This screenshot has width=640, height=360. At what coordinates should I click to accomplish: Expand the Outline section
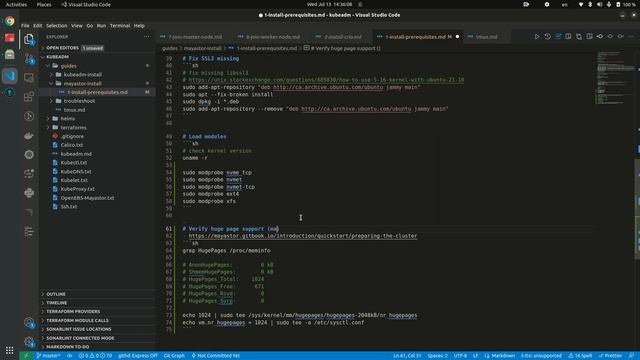tap(98, 294)
